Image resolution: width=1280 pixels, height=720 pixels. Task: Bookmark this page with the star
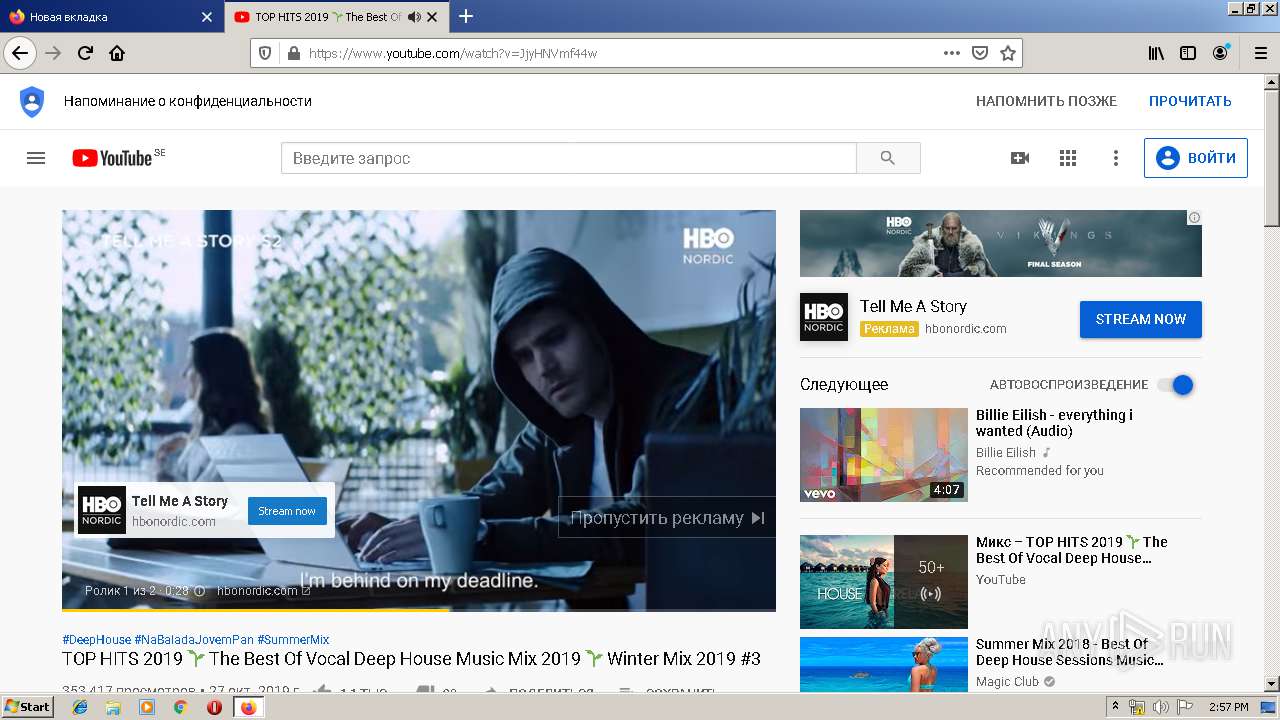(1008, 53)
